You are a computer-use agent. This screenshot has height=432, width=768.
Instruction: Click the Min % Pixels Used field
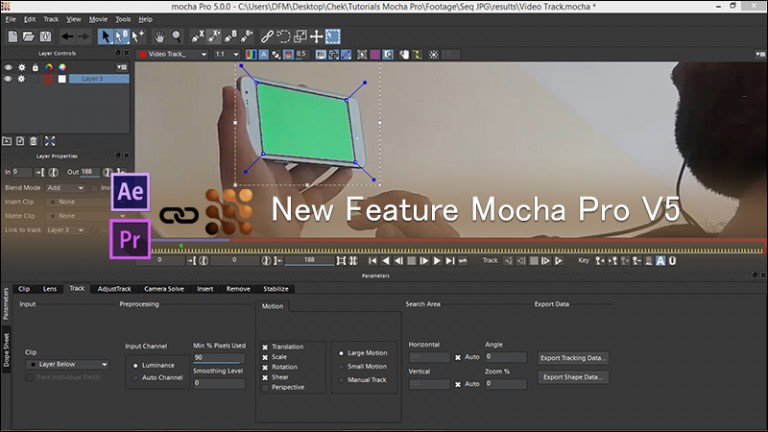pos(219,358)
